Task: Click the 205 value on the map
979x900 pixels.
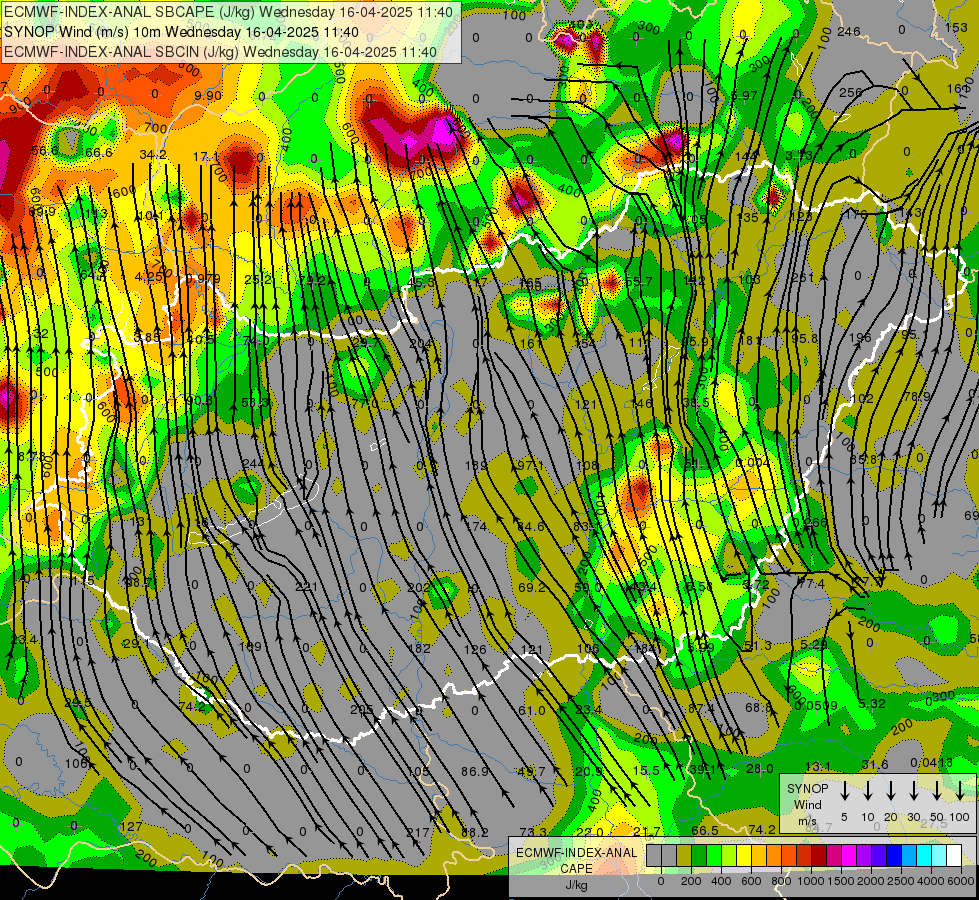Action: coord(361,710)
